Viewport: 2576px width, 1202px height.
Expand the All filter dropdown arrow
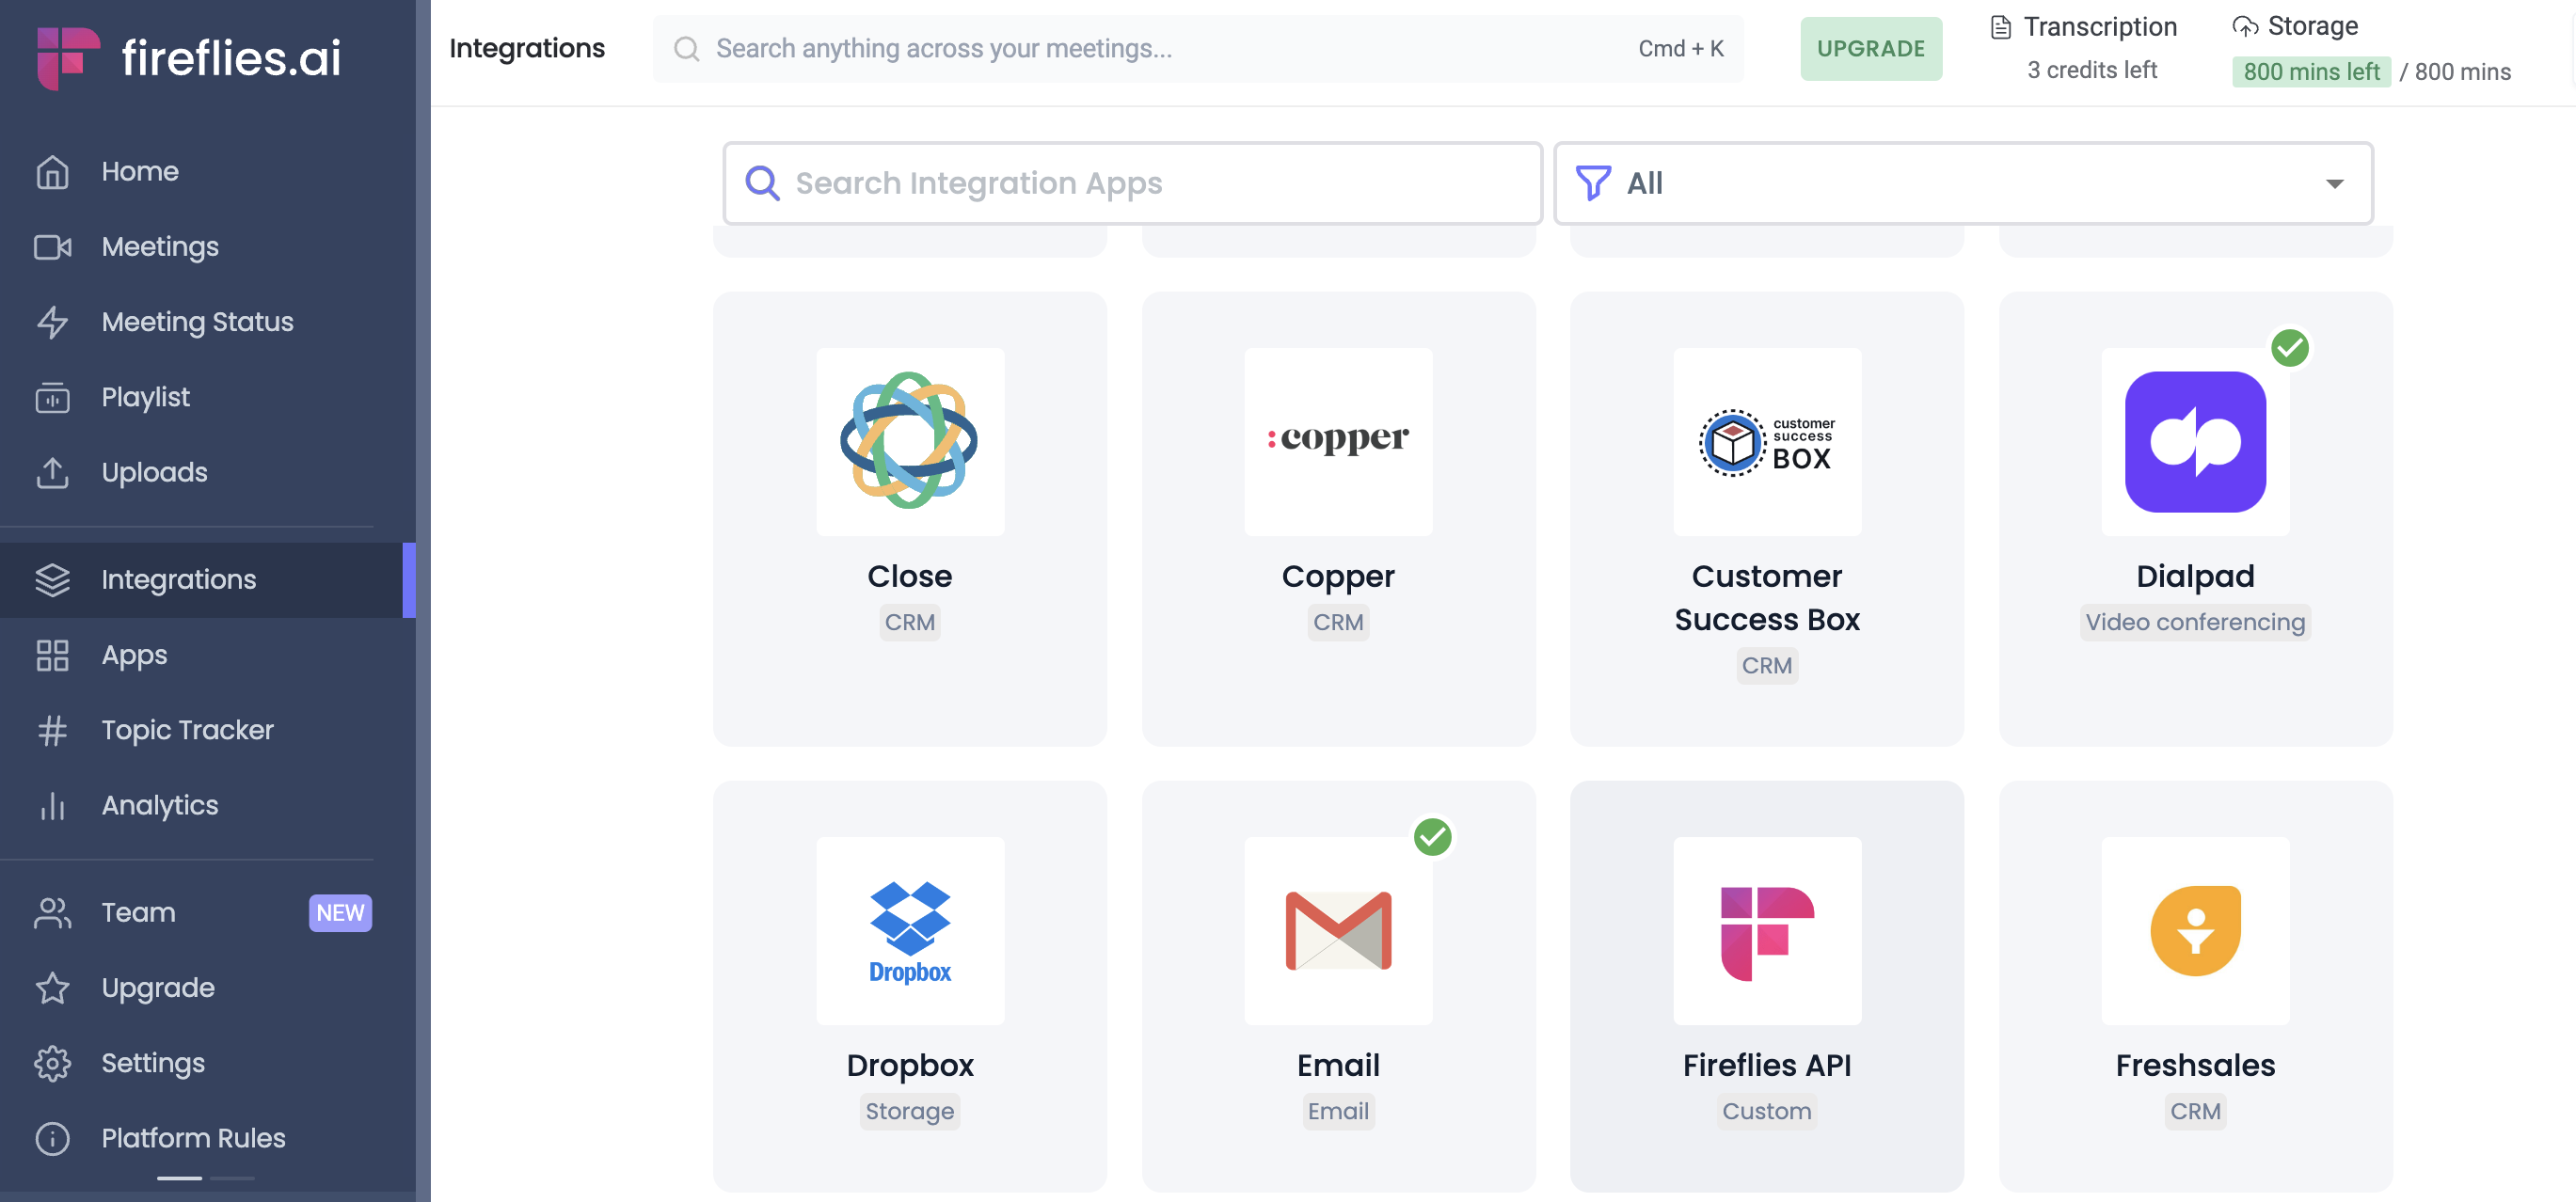(x=2333, y=183)
